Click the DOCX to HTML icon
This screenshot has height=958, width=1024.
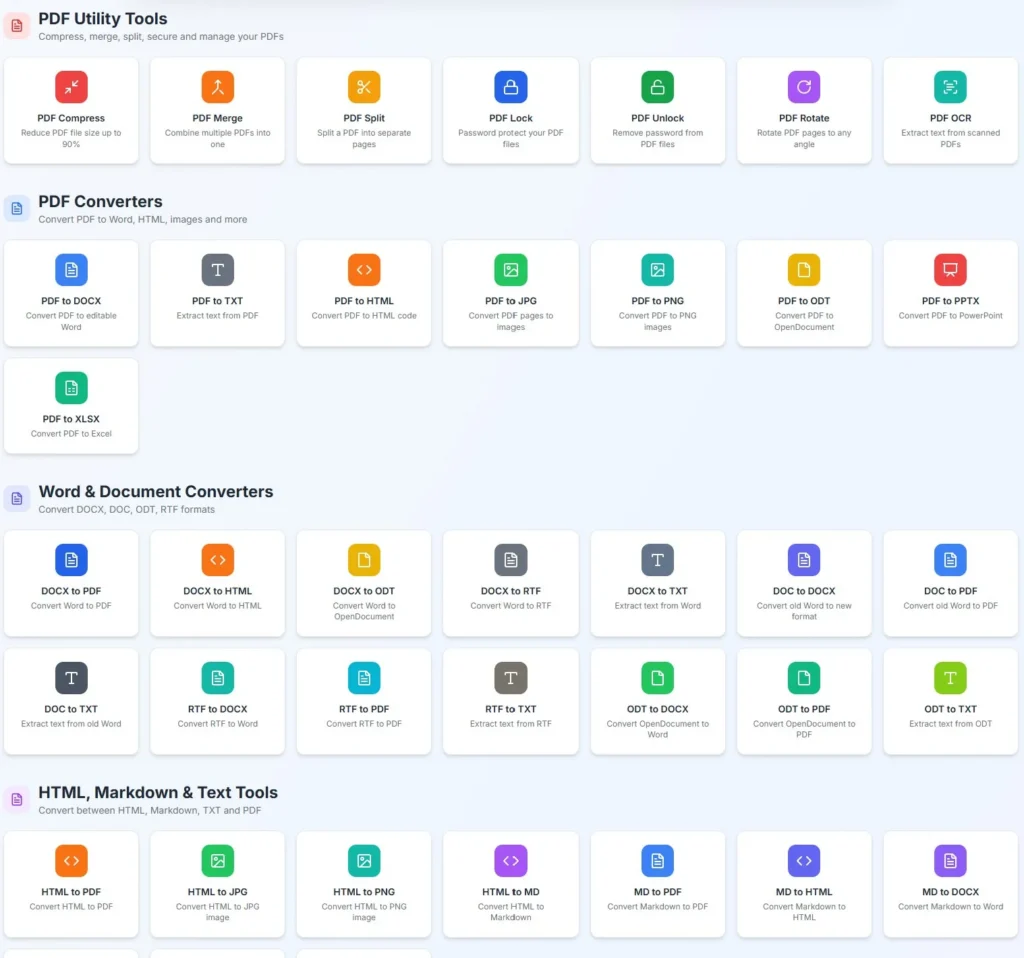[217, 560]
